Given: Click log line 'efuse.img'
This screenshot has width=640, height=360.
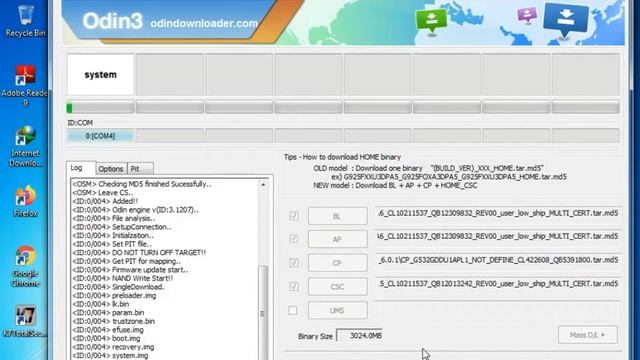Looking at the screenshot, I should point(108,330).
